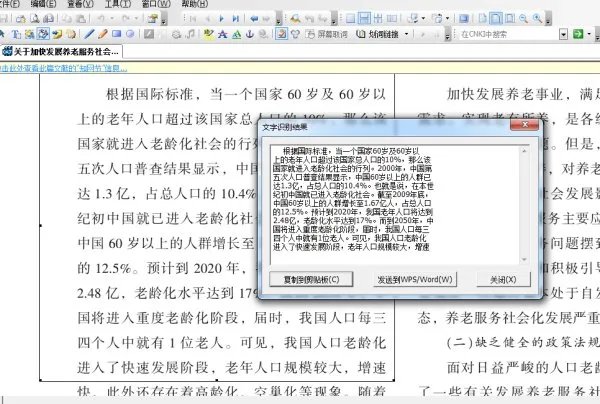Toggle continuous page layout view
The width and height of the screenshot is (600, 404).
click(364, 18)
